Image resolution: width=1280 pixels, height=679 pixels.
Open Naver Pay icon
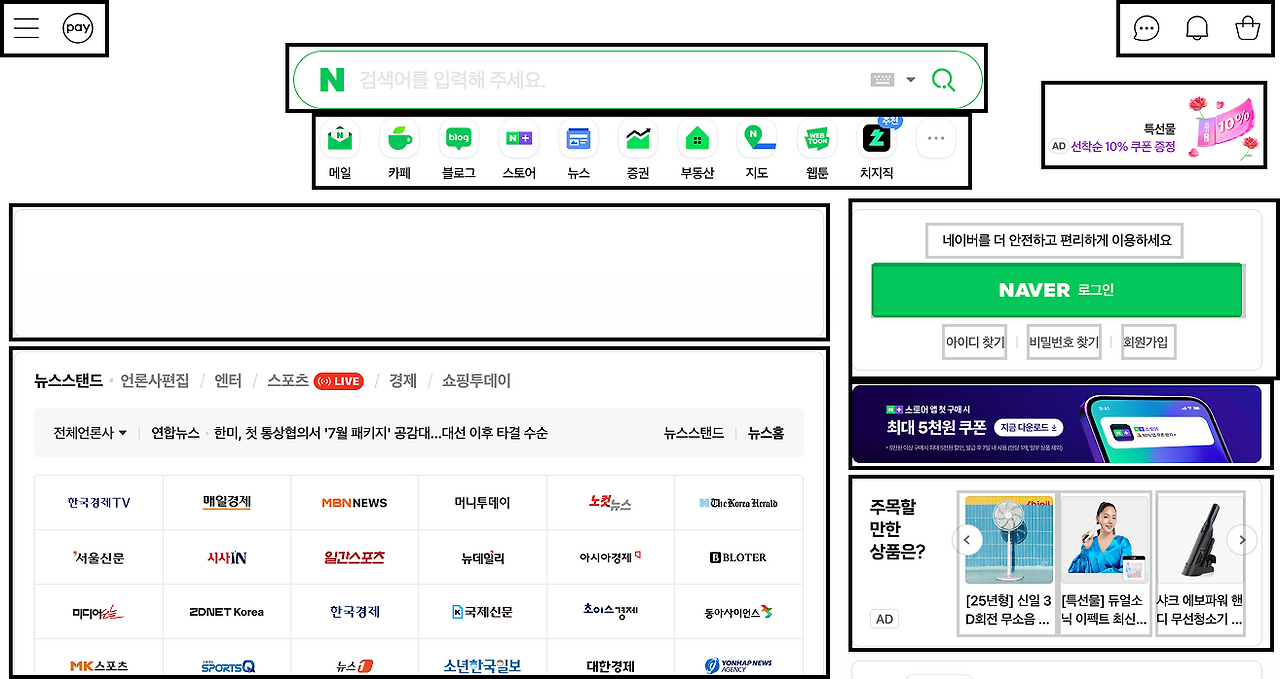(x=78, y=28)
